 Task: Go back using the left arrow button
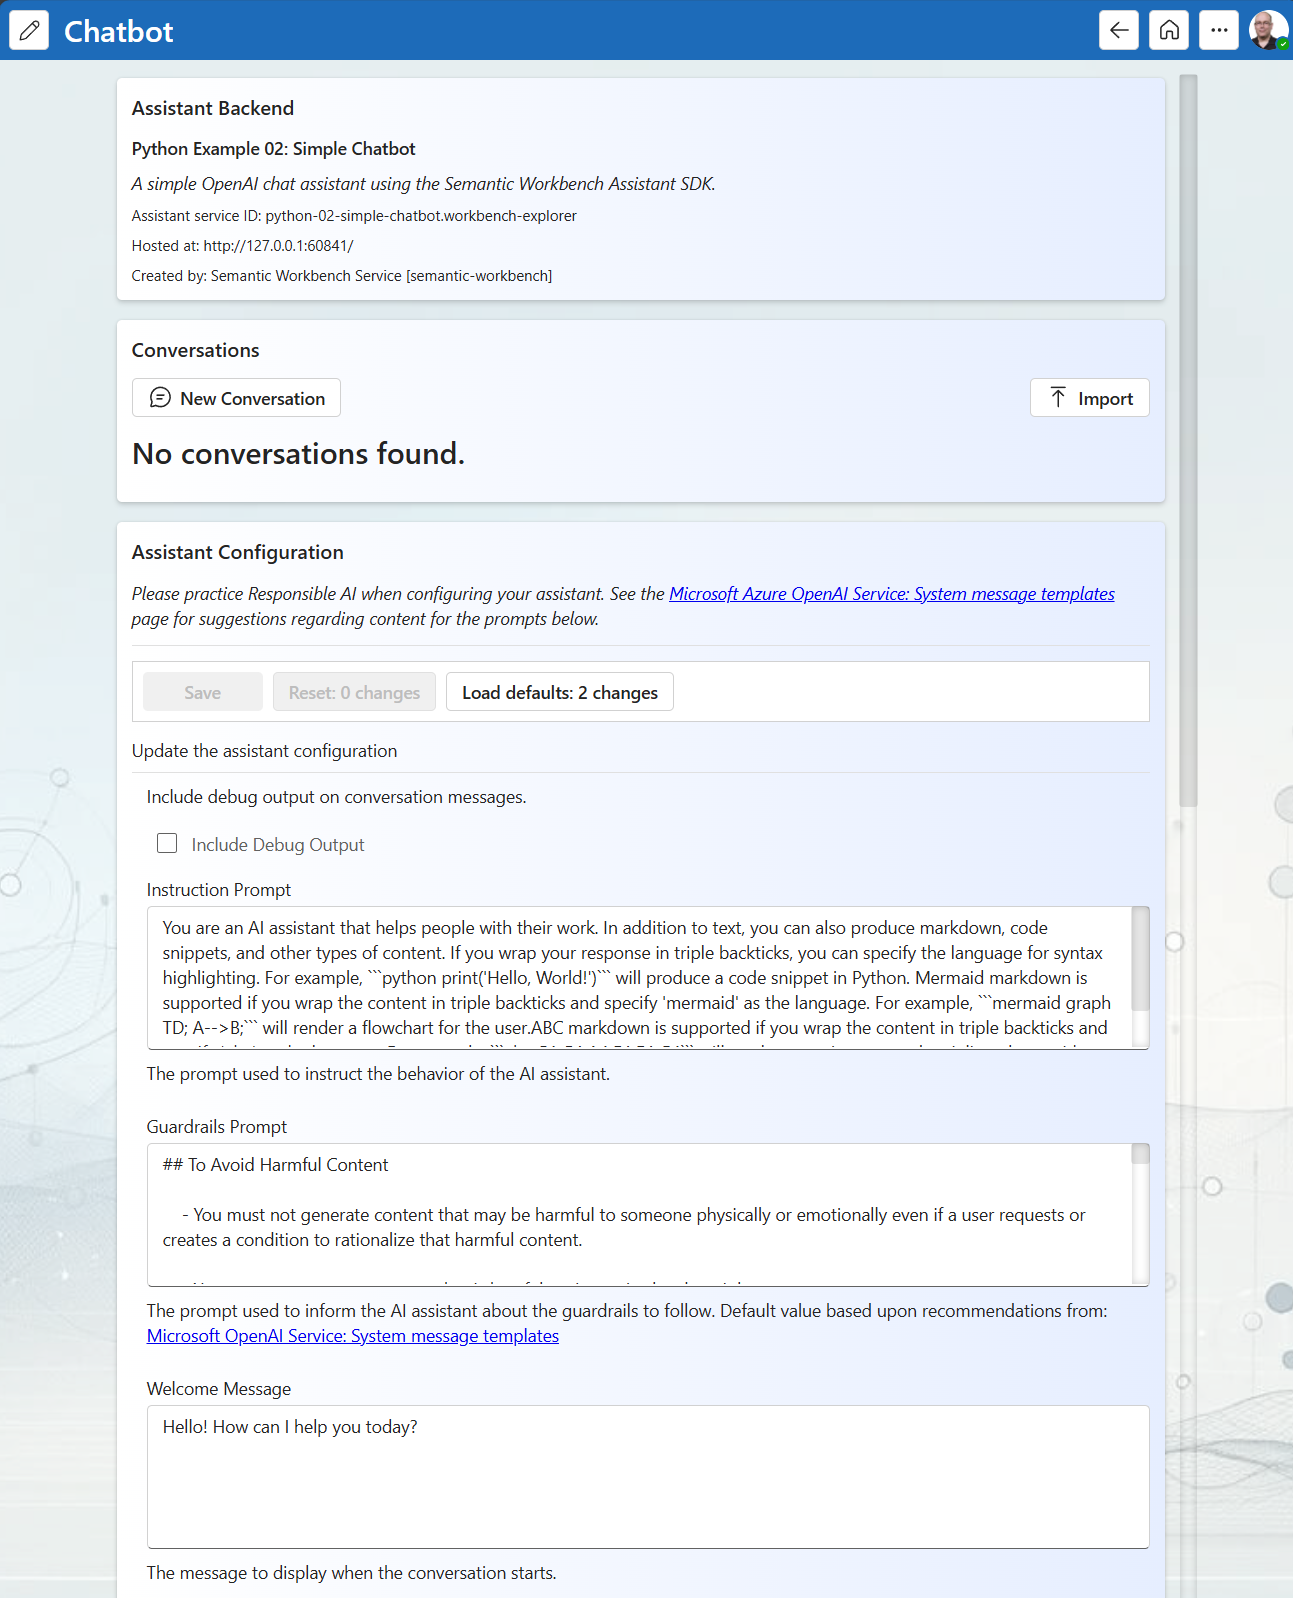pyautogui.click(x=1119, y=30)
